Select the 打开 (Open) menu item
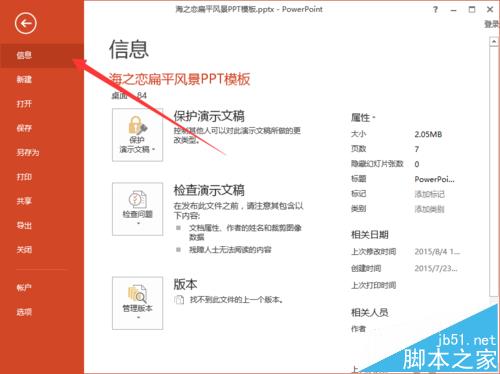 (x=42, y=104)
